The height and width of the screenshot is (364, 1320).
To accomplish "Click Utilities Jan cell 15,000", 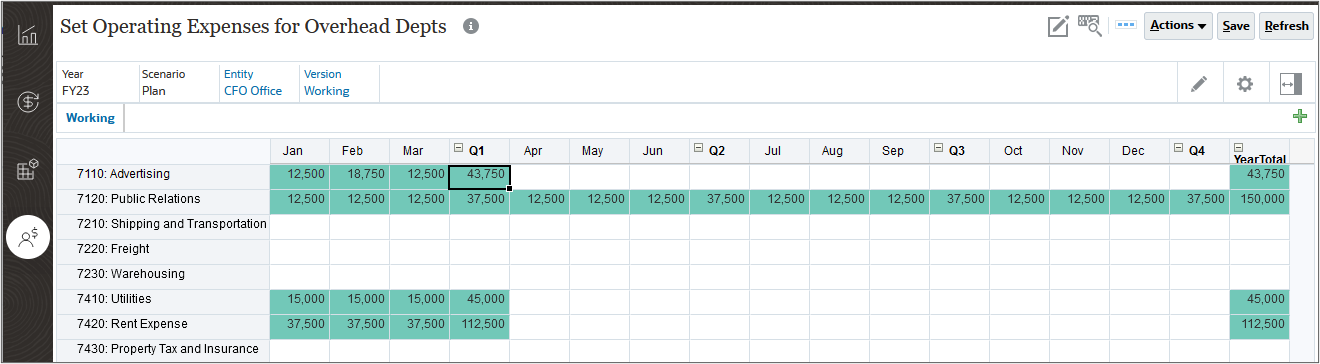I will coord(299,302).
